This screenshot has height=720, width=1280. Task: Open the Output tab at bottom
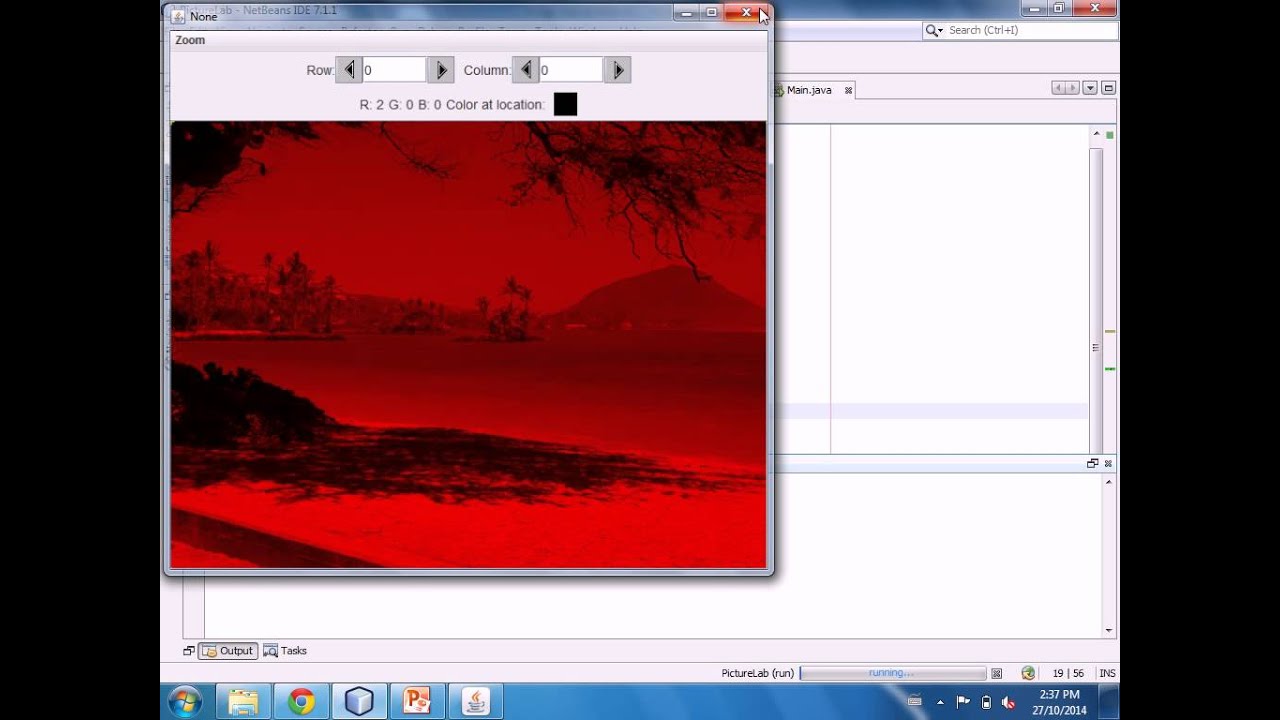228,651
